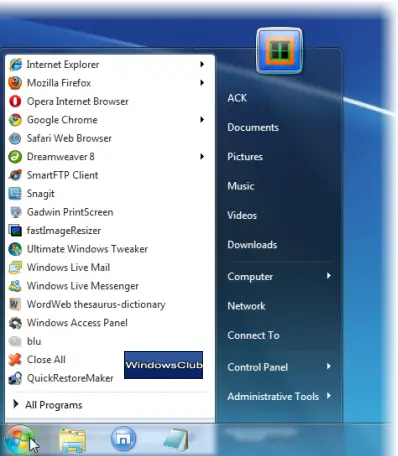This screenshot has width=398, height=456.
Task: Click the Internet Explorer icon
Action: tap(15, 64)
